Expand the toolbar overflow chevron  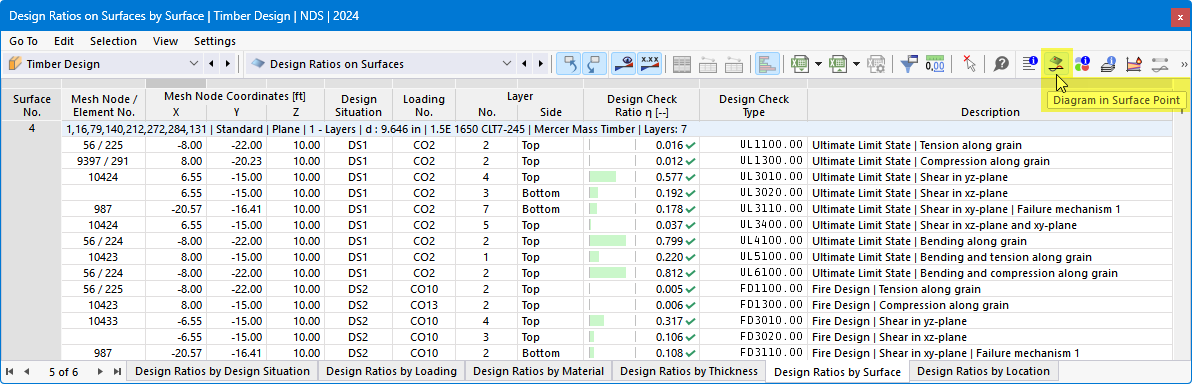(x=1183, y=65)
